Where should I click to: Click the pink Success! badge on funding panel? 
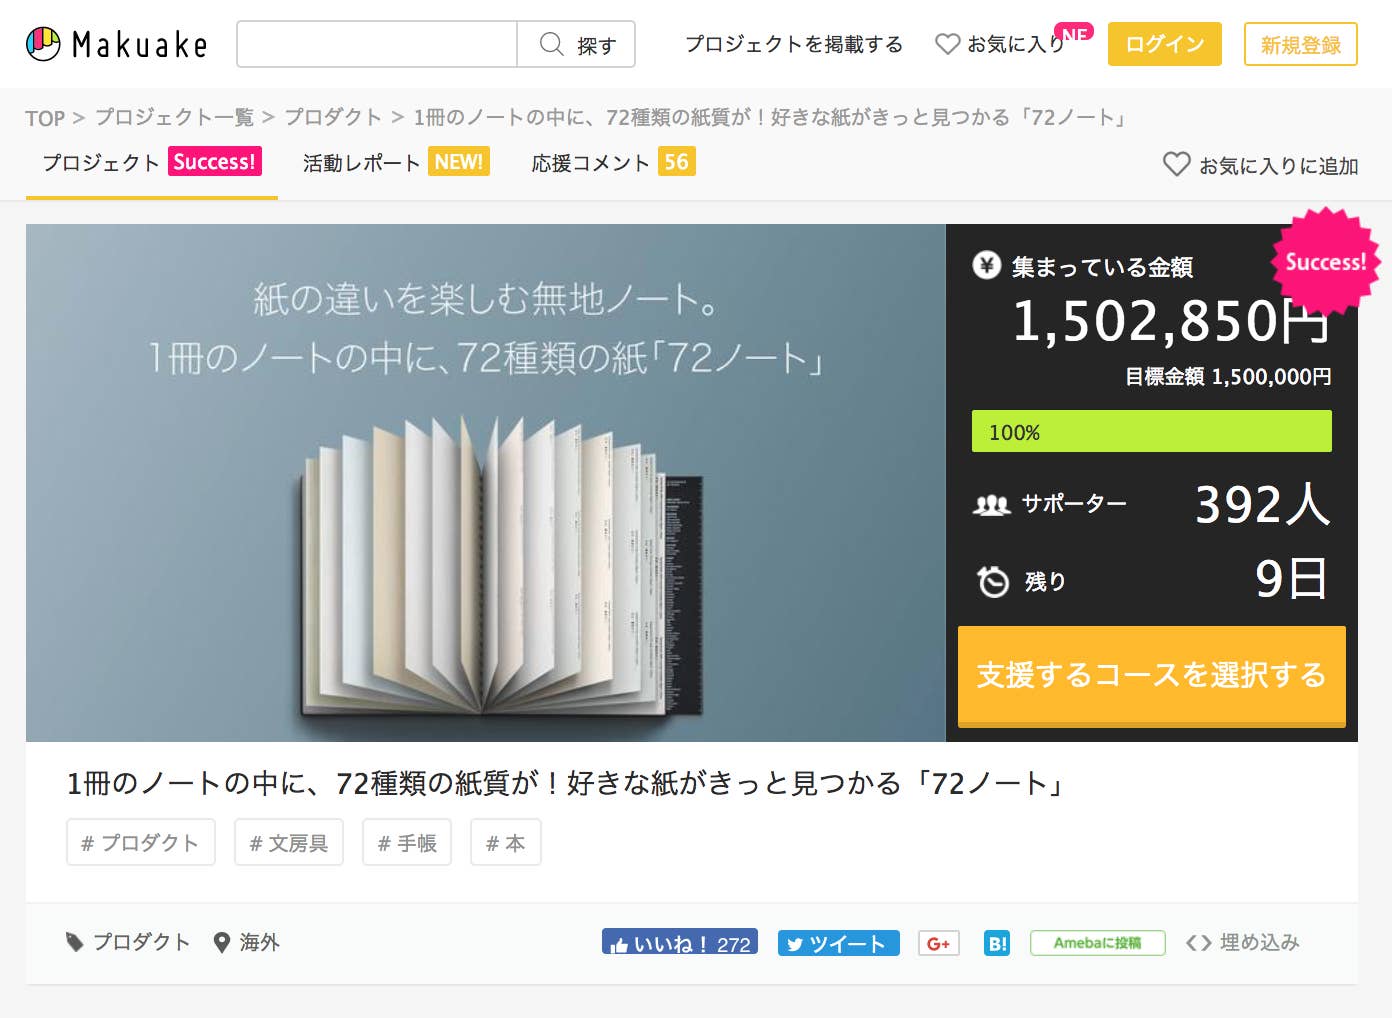1326,262
